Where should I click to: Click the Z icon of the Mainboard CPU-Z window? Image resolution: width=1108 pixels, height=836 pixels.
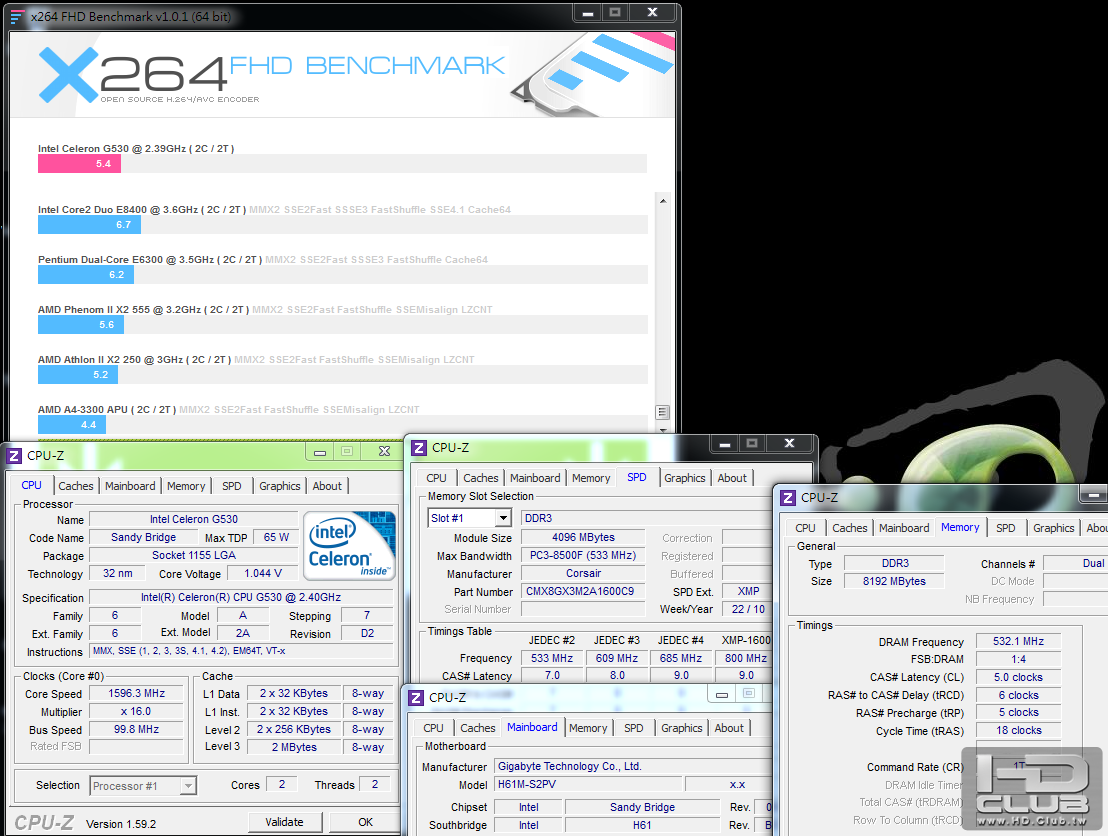[417, 697]
